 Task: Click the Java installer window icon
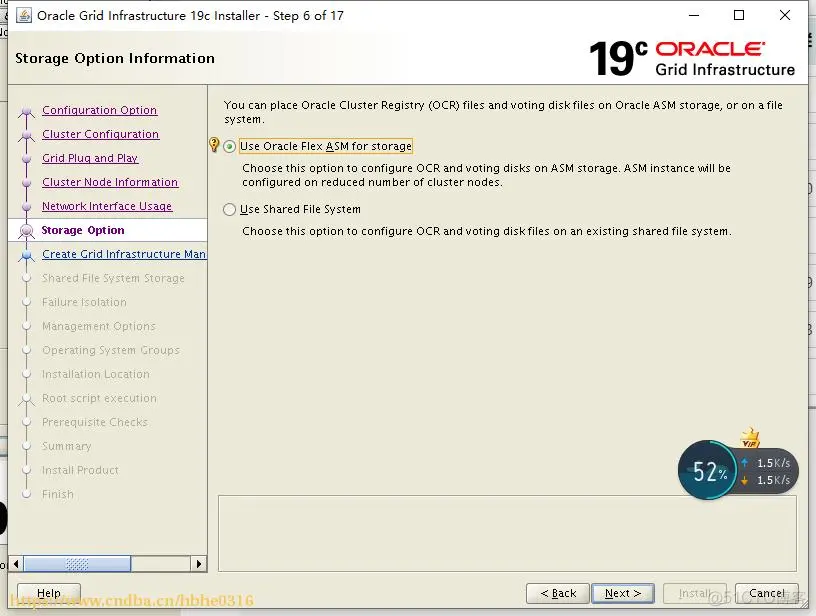[x=24, y=16]
